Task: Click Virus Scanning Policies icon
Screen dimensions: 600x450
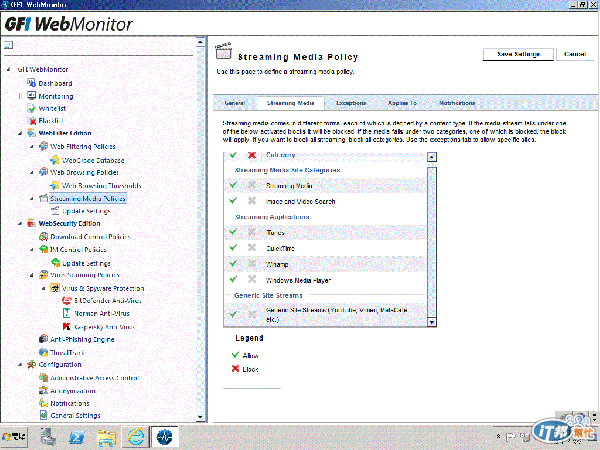Action: point(43,275)
